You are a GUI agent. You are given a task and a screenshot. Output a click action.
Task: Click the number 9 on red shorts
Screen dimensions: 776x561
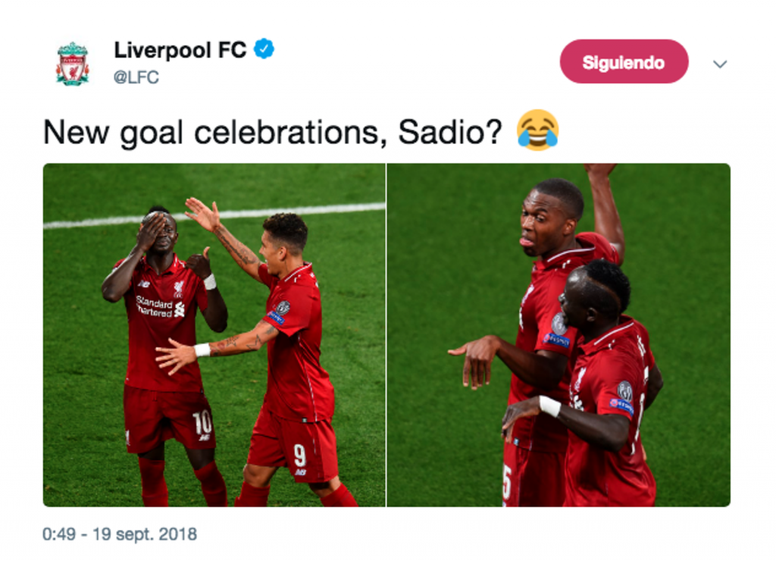299,455
